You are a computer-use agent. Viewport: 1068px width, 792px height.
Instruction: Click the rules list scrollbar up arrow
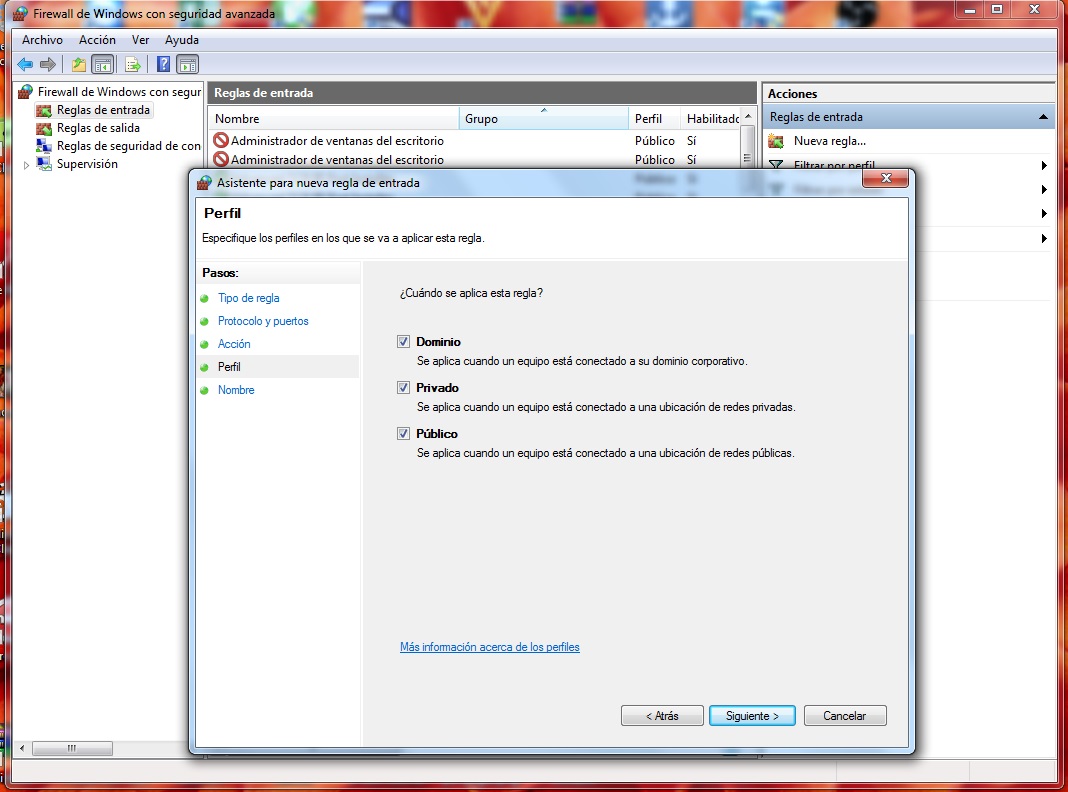point(748,116)
